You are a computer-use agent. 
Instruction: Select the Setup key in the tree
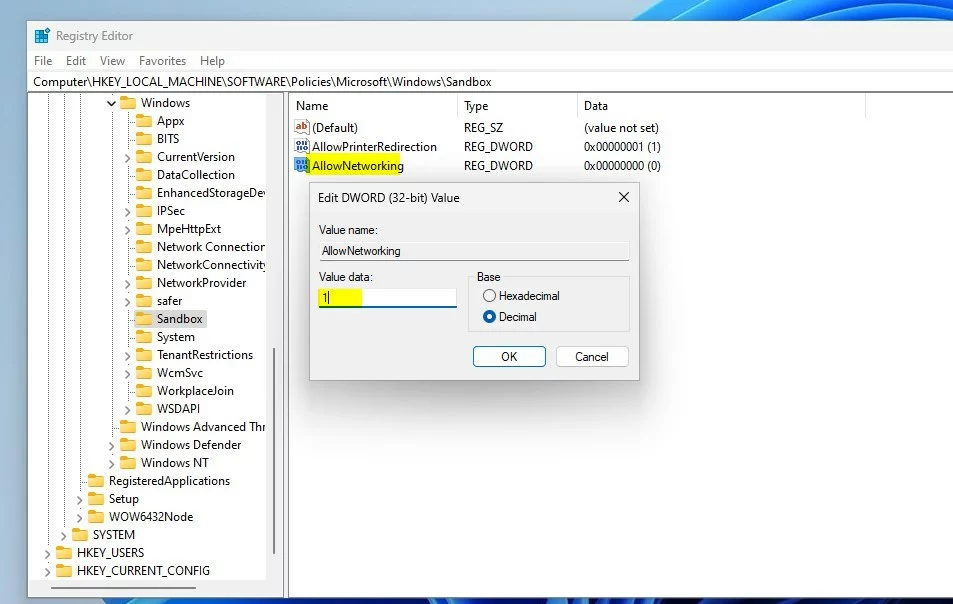click(123, 499)
